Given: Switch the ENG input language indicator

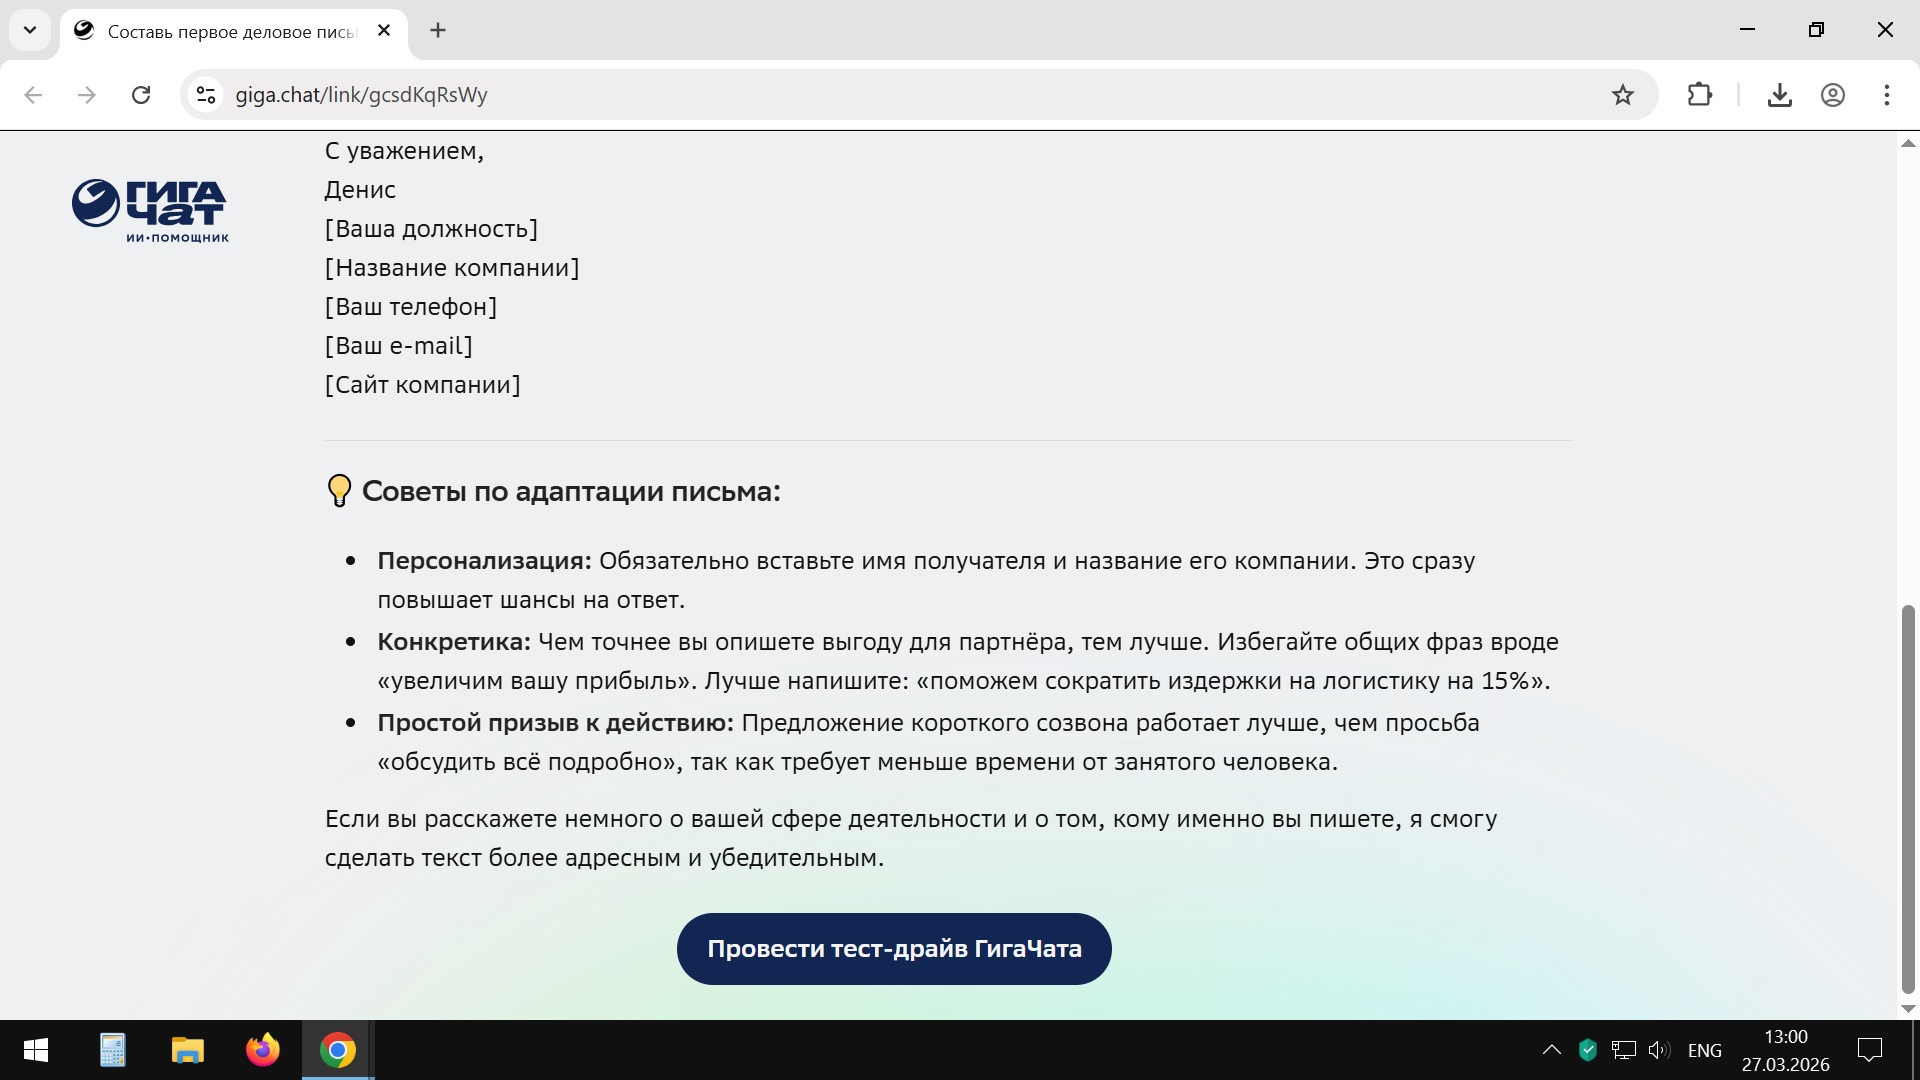Looking at the screenshot, I should 1704,1050.
